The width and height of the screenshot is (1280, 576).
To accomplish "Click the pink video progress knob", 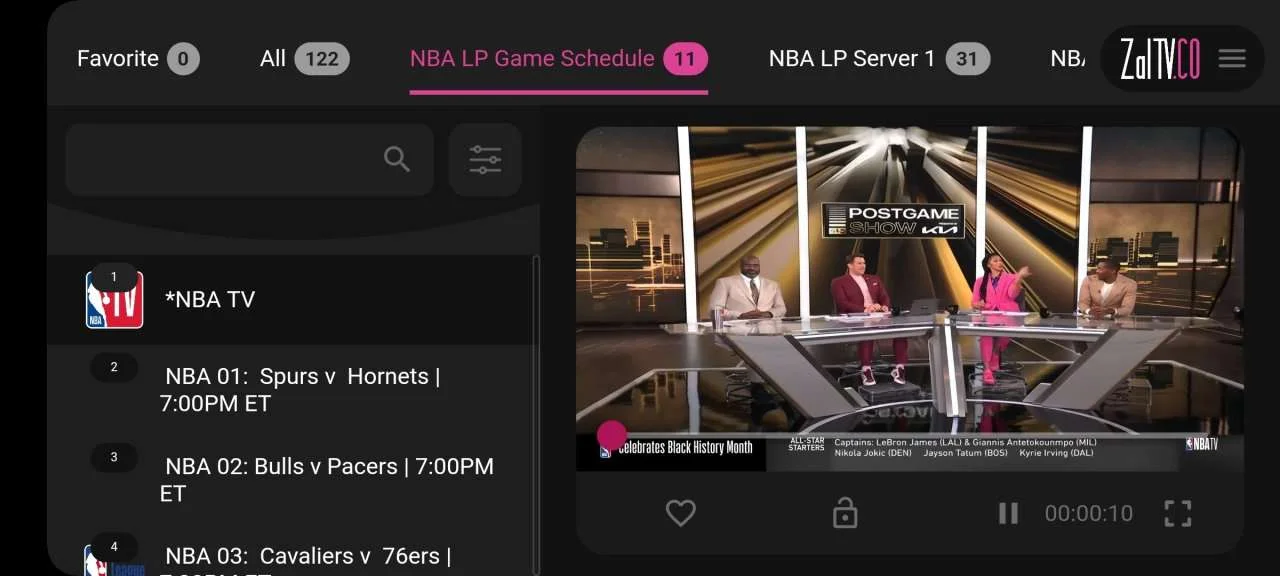I will (612, 435).
